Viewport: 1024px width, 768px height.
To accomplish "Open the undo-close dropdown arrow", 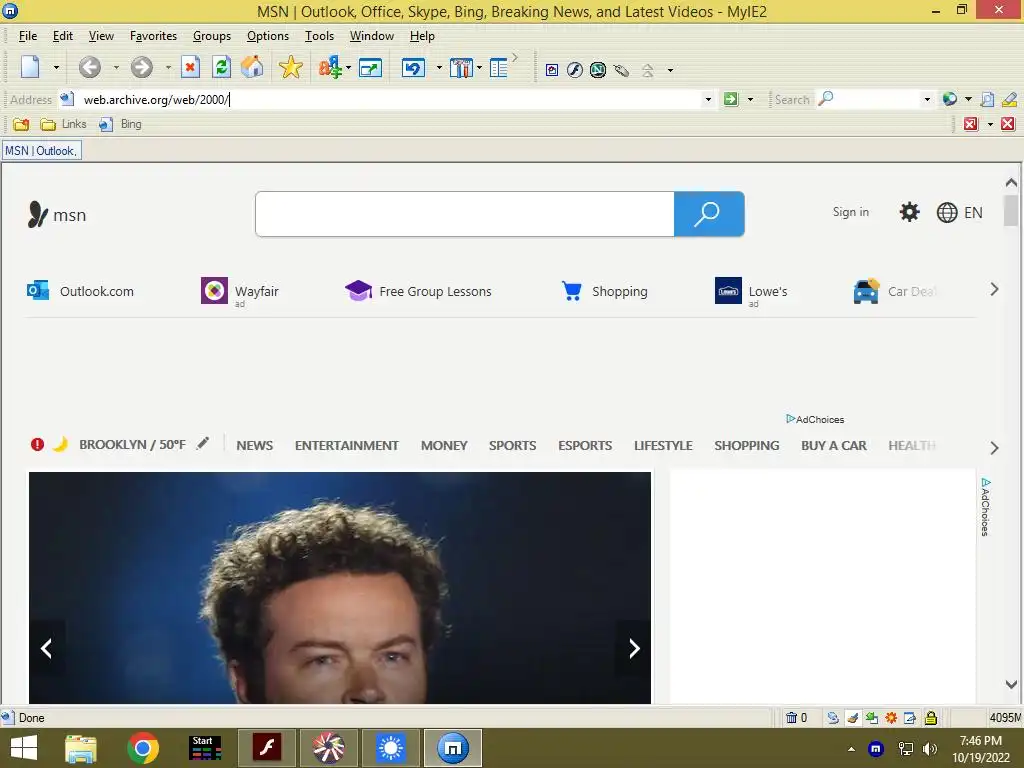I will [x=439, y=67].
